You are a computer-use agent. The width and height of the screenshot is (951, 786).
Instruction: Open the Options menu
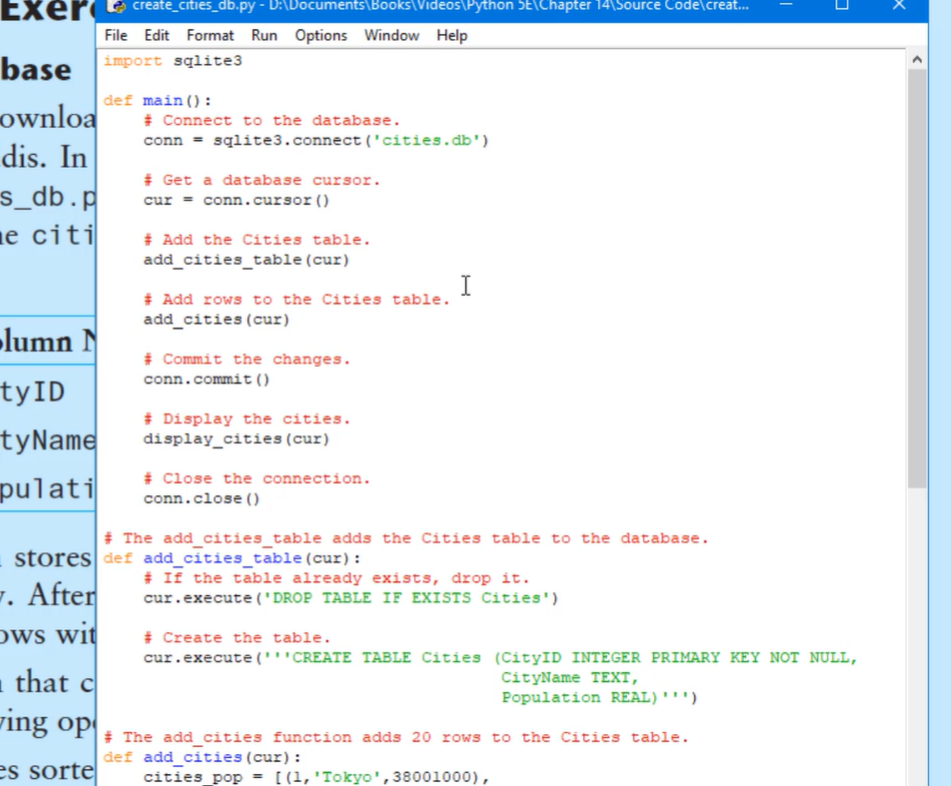321,36
